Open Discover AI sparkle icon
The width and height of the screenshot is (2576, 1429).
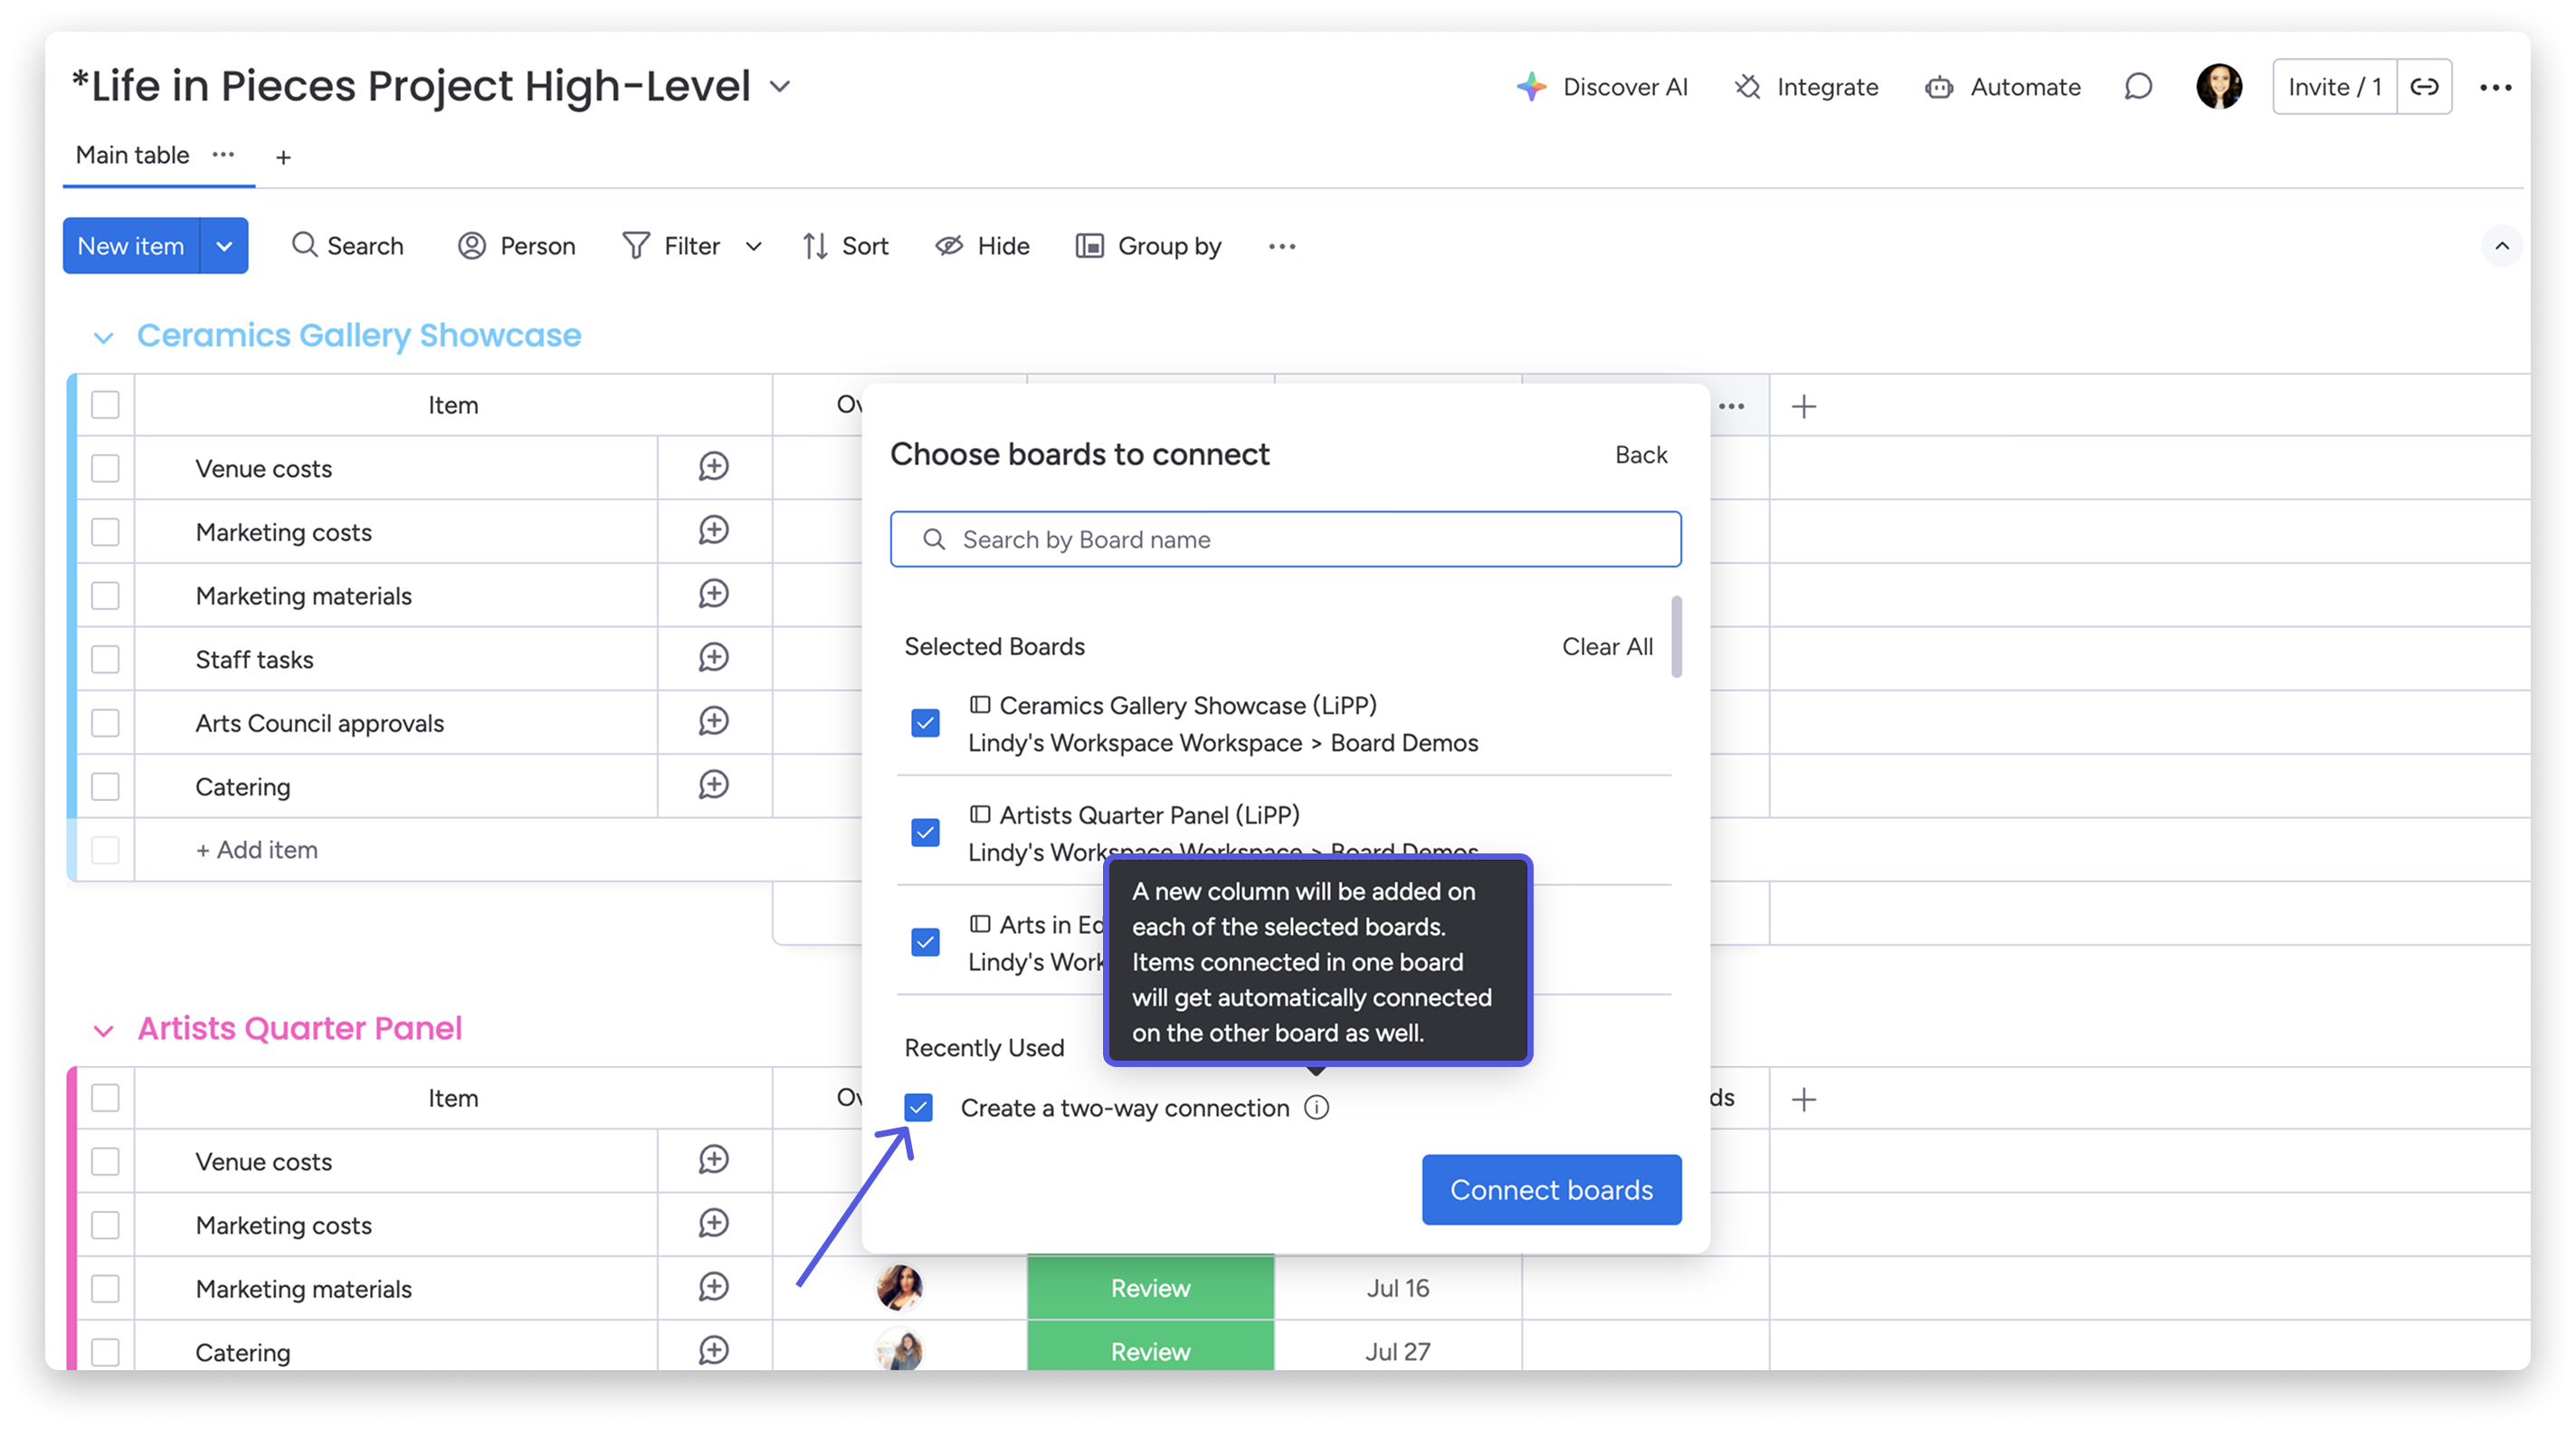point(1531,87)
